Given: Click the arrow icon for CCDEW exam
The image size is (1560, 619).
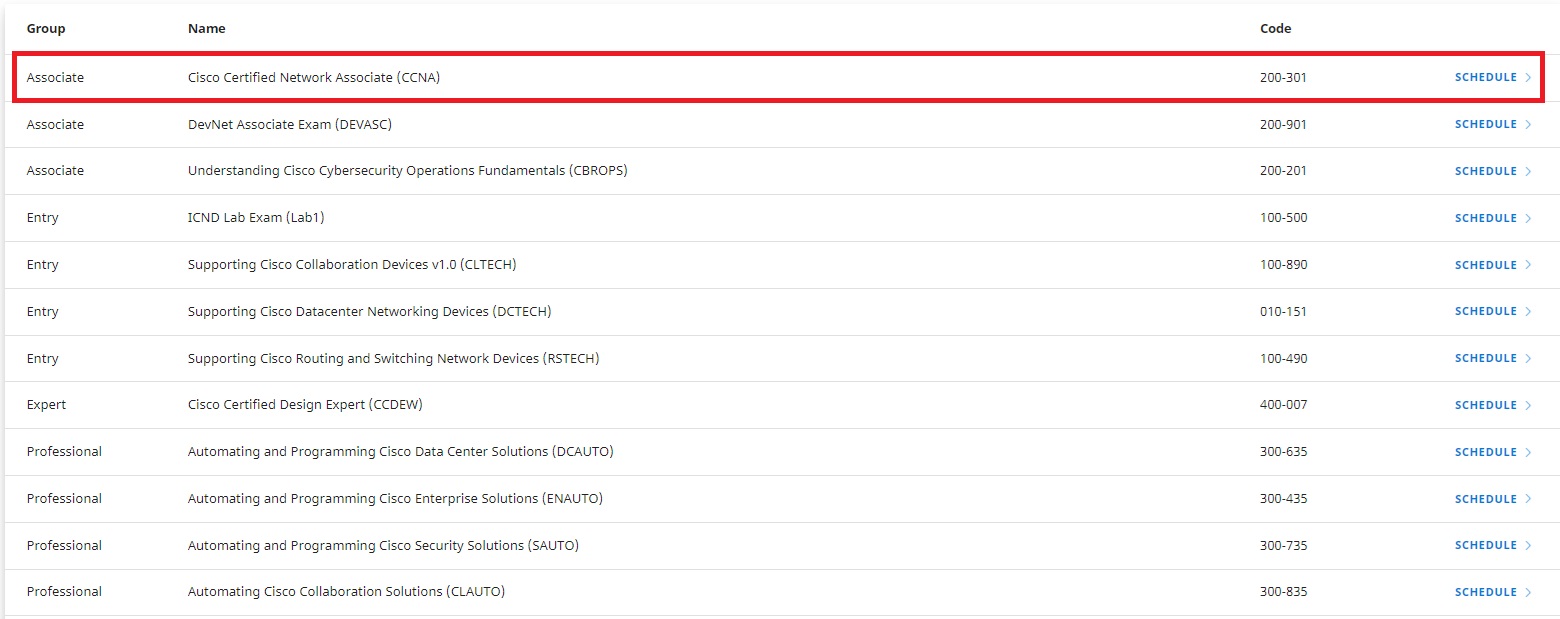Looking at the screenshot, I should (x=1528, y=405).
